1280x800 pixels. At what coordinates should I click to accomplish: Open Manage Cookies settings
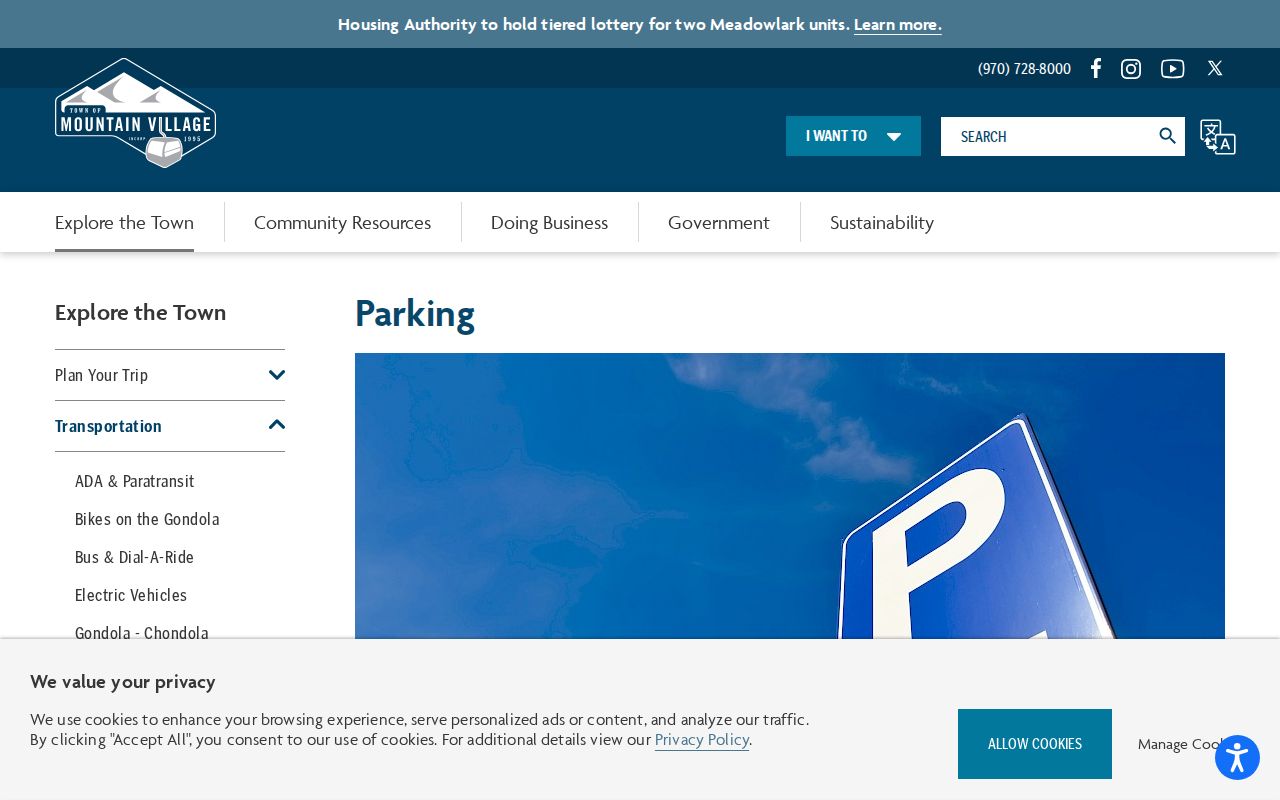coord(1181,744)
